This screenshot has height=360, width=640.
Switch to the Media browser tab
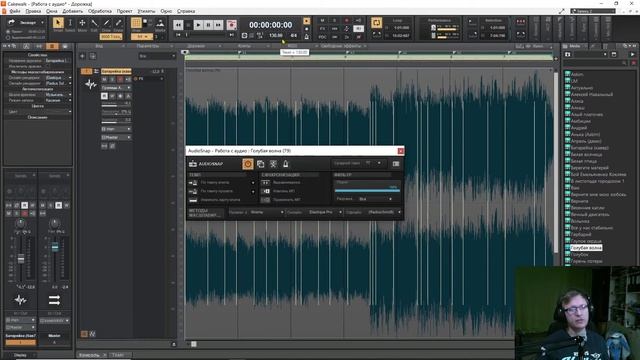click(574, 46)
